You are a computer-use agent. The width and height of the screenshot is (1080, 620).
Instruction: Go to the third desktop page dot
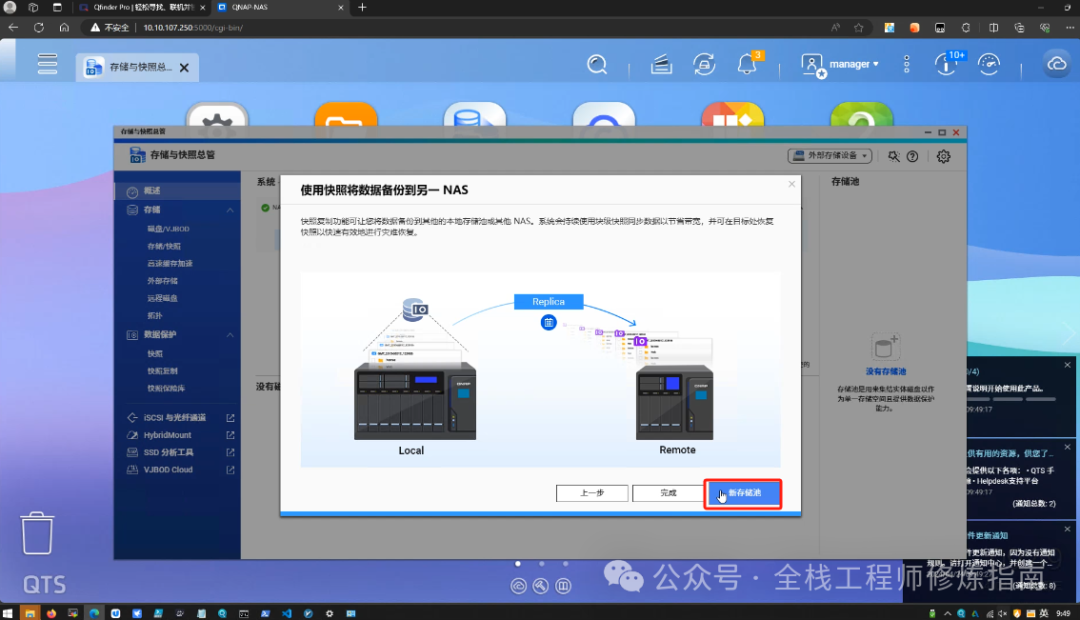pos(565,564)
